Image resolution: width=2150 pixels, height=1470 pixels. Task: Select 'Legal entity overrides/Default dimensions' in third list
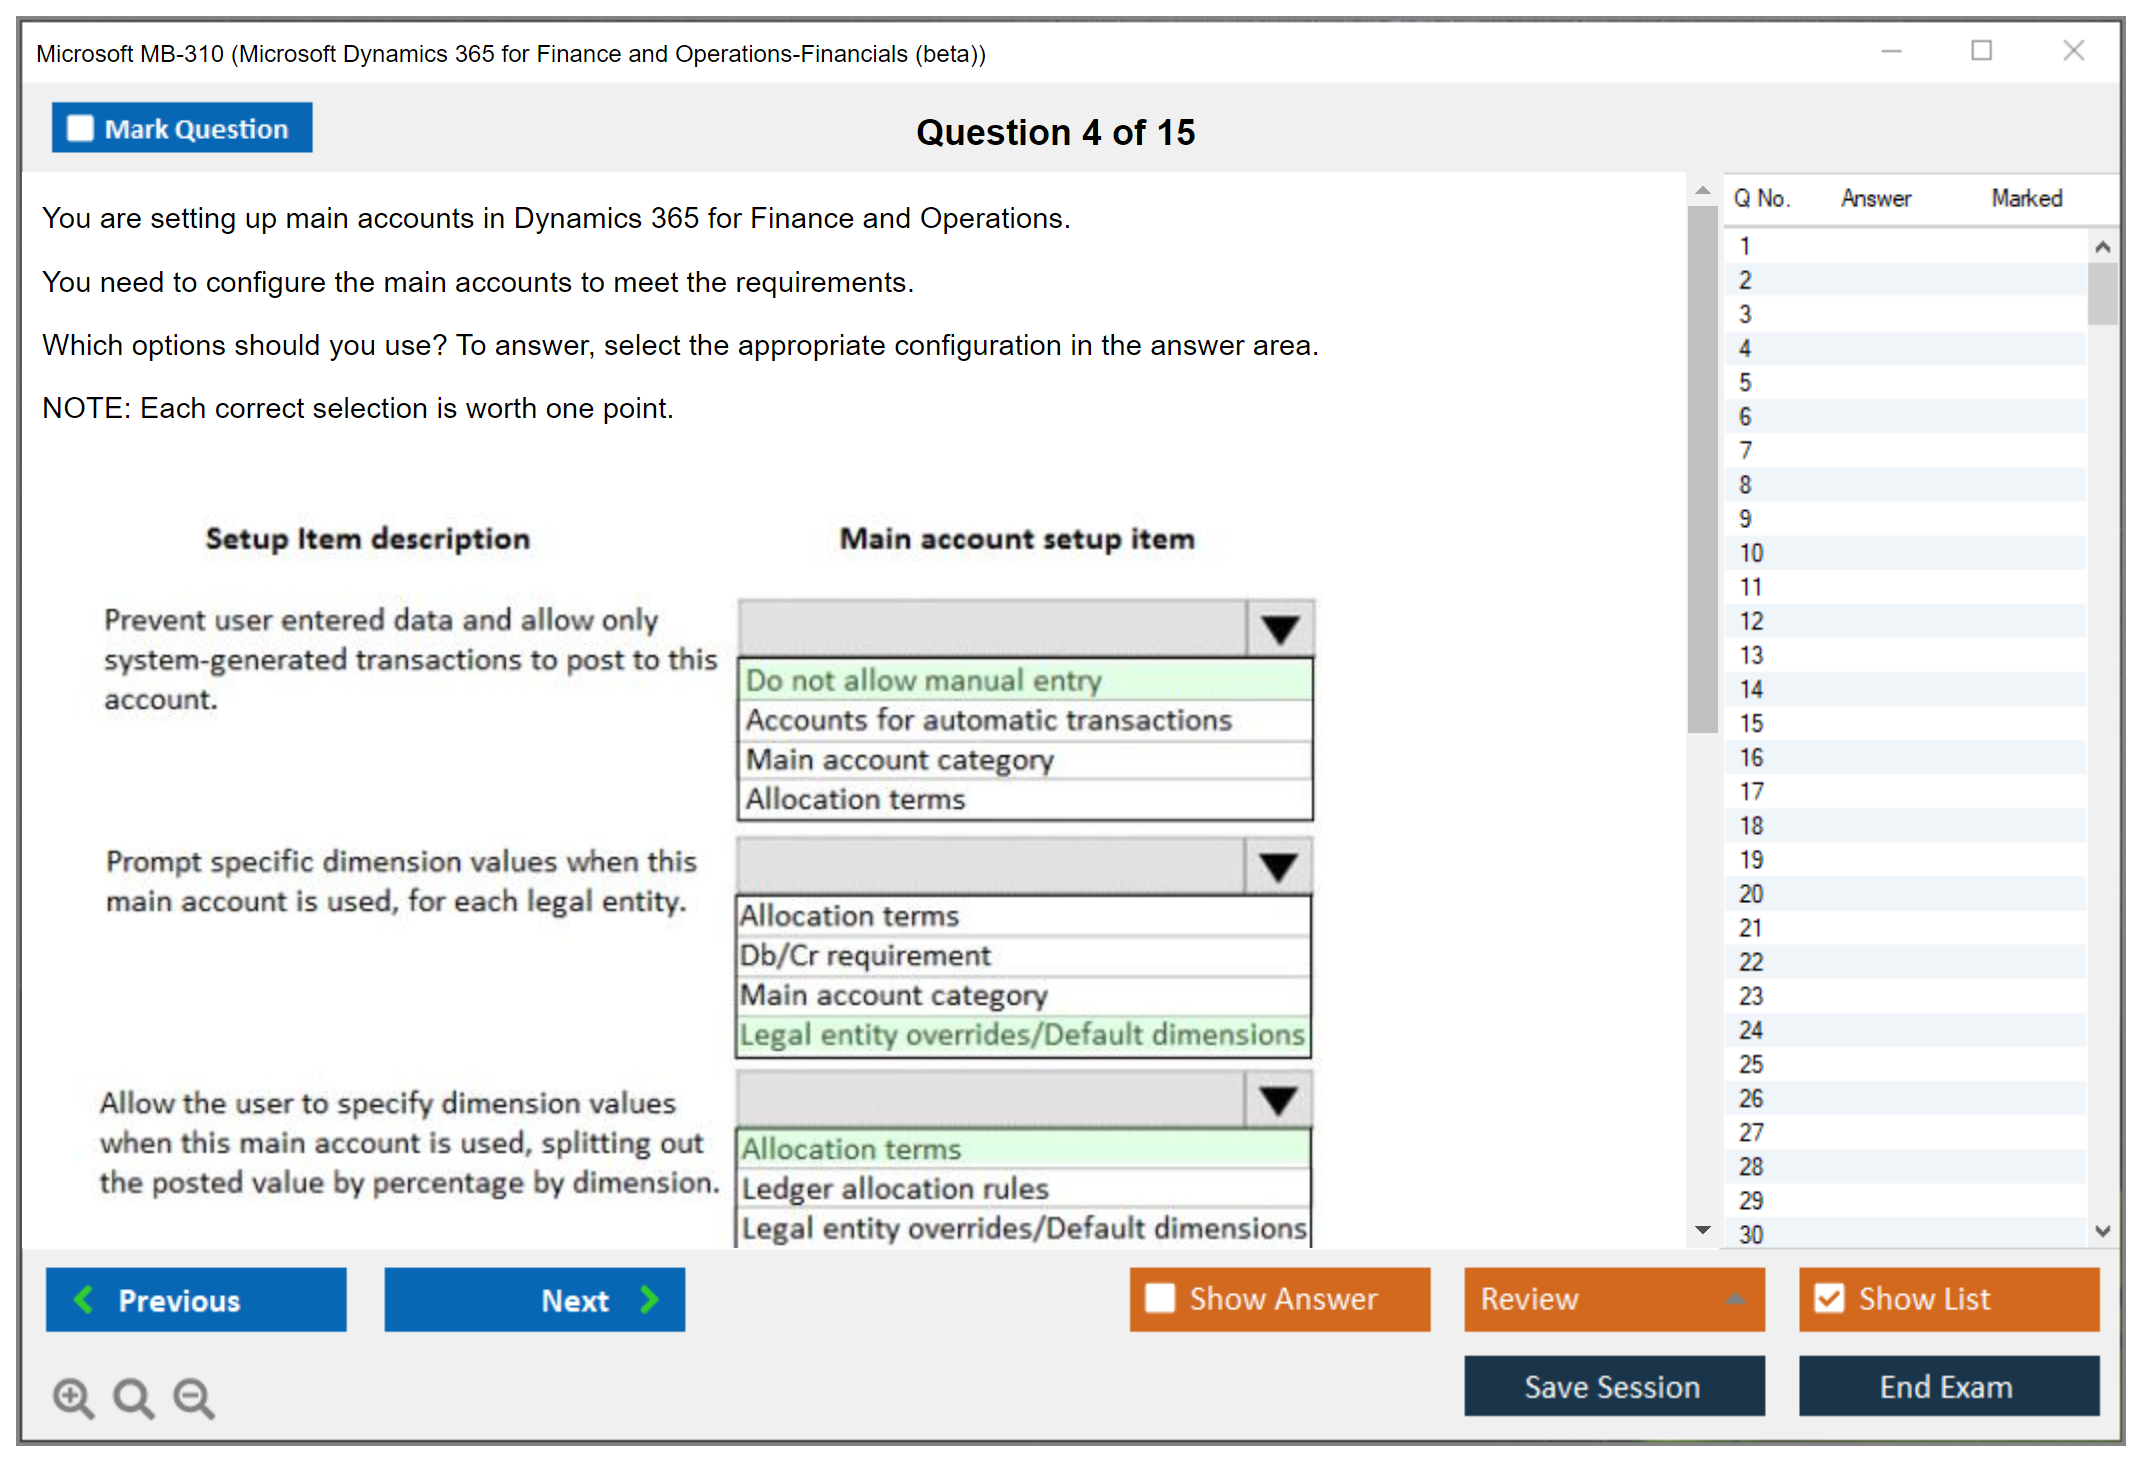click(1024, 1228)
